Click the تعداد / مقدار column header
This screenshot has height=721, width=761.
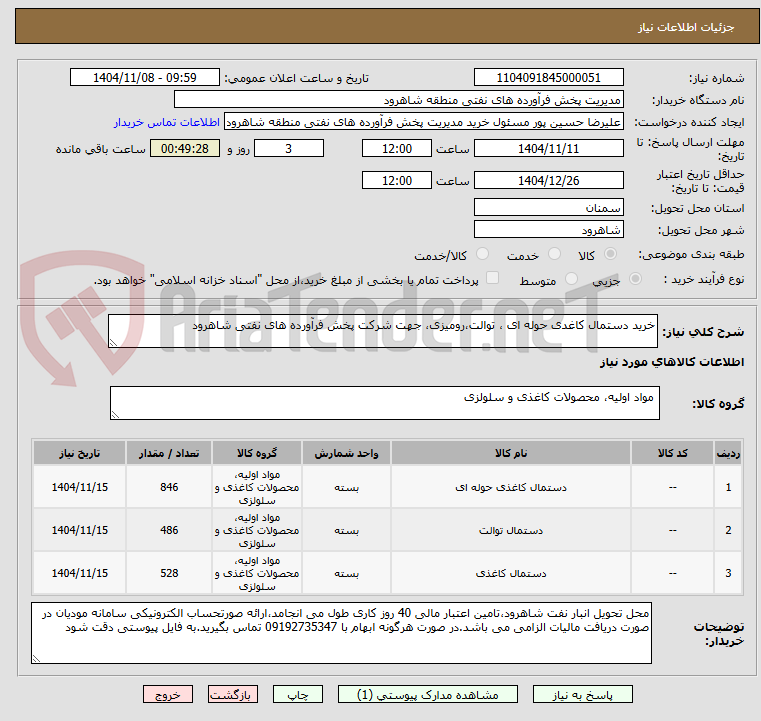[169, 453]
